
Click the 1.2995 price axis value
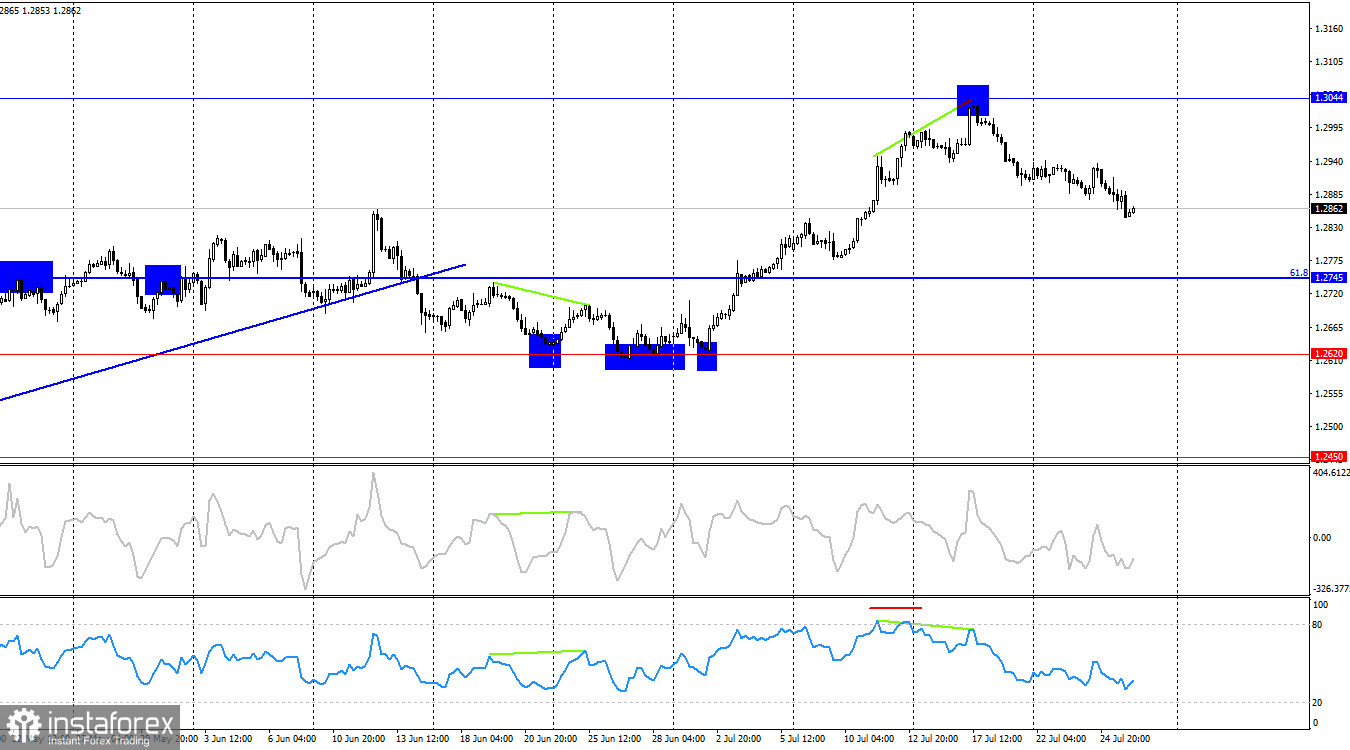1329,128
